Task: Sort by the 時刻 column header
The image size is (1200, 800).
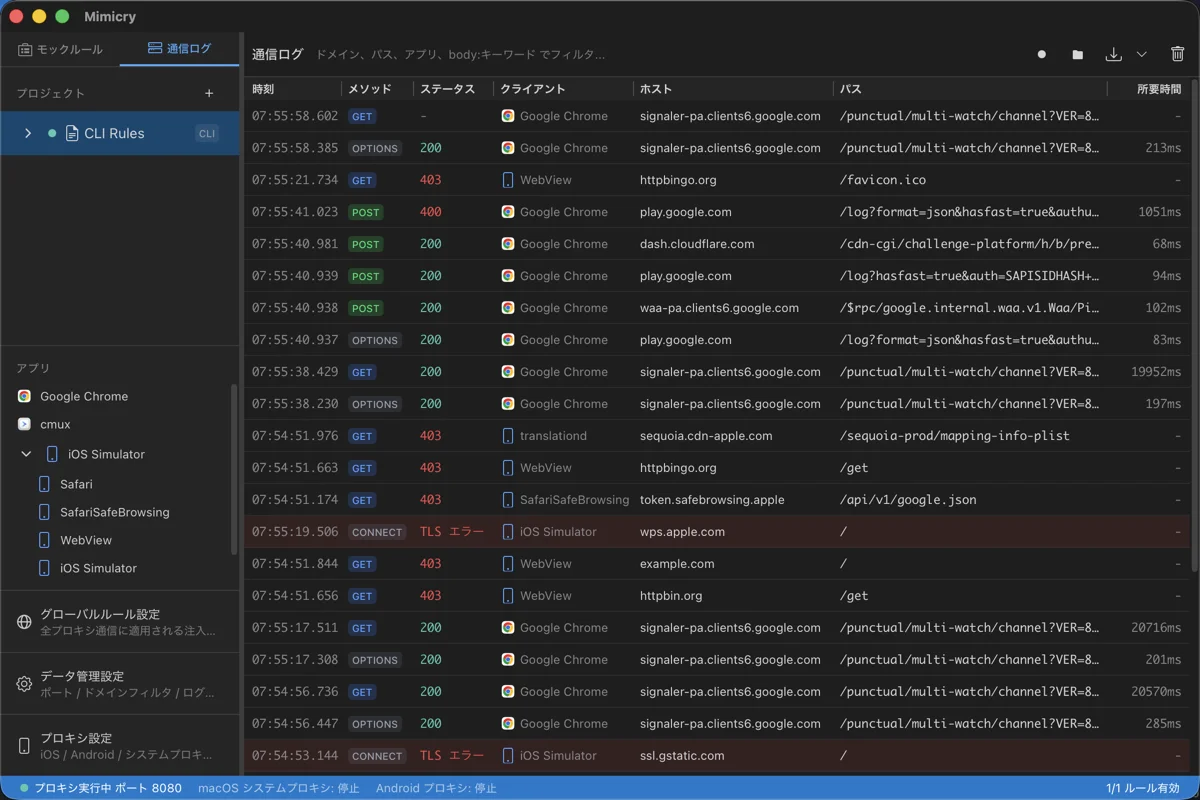Action: (x=264, y=89)
